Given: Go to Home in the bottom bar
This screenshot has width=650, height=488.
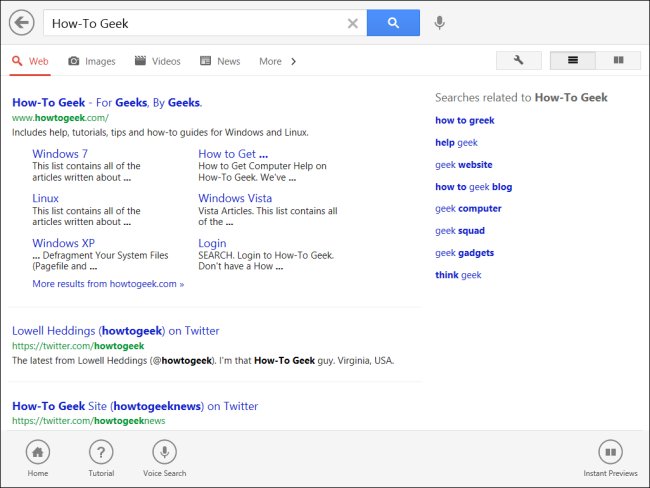Looking at the screenshot, I should (38, 458).
